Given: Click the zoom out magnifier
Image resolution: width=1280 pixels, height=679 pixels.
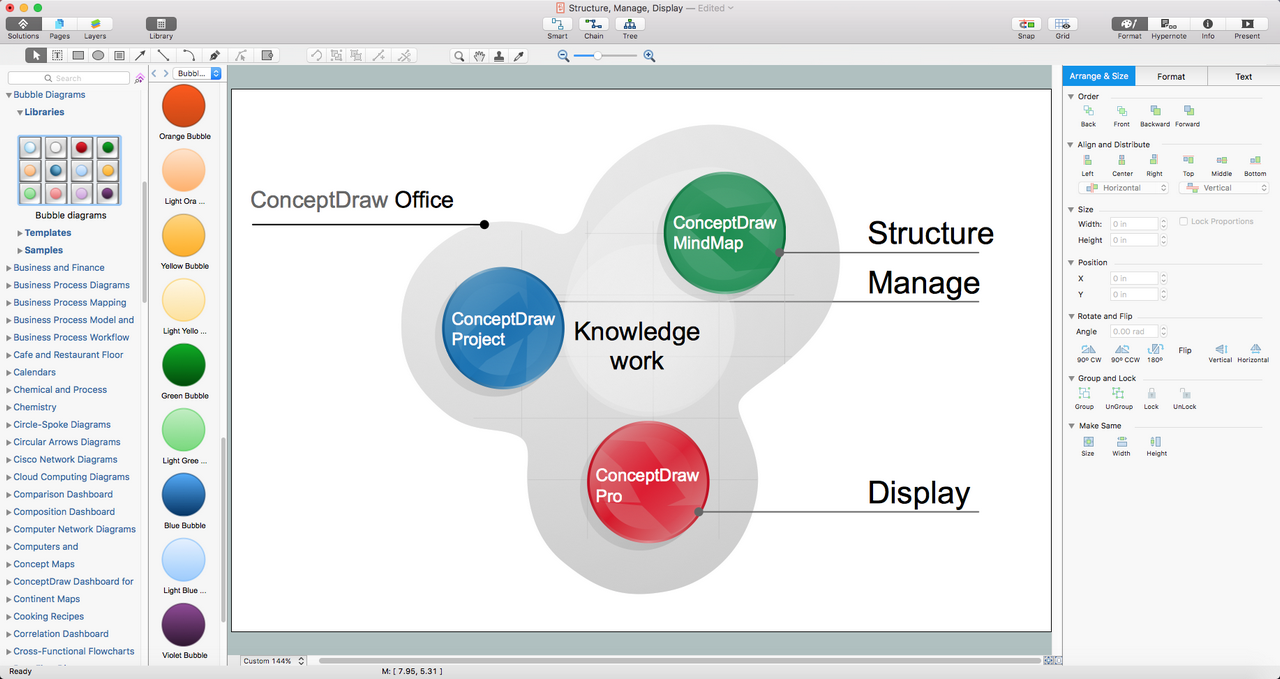Looking at the screenshot, I should [564, 56].
